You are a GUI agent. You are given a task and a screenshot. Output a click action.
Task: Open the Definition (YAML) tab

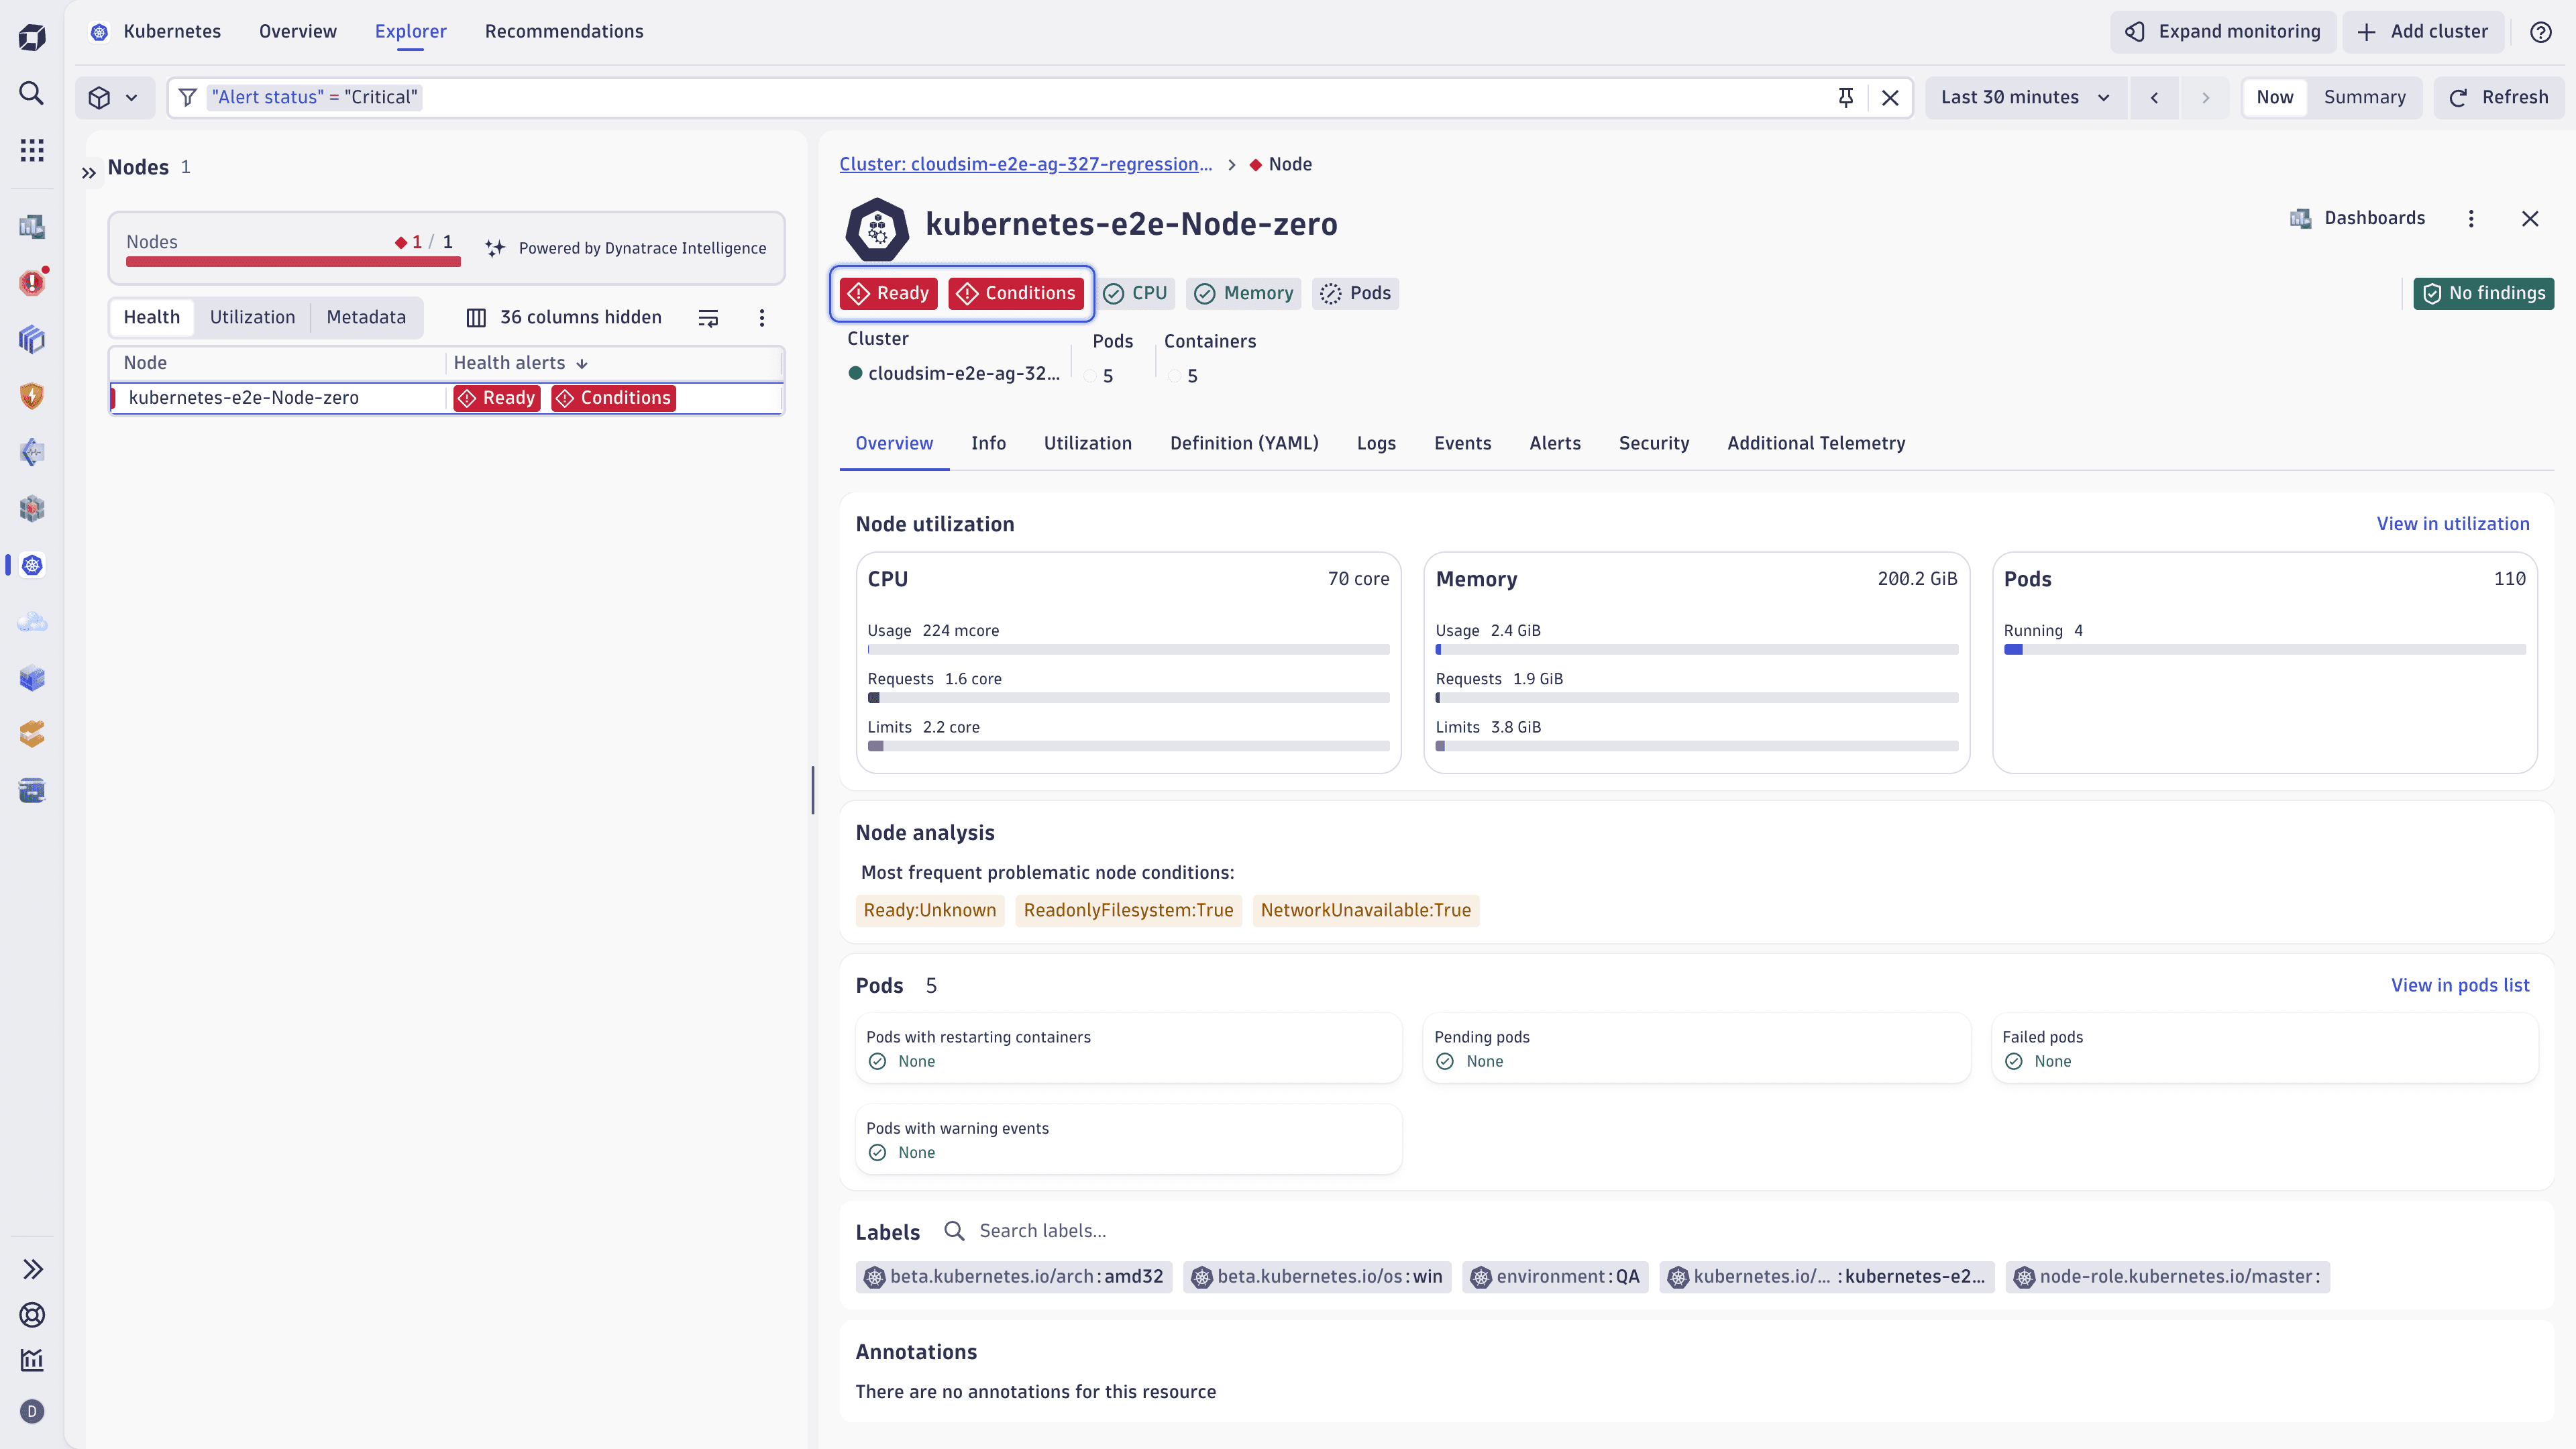(1244, 443)
